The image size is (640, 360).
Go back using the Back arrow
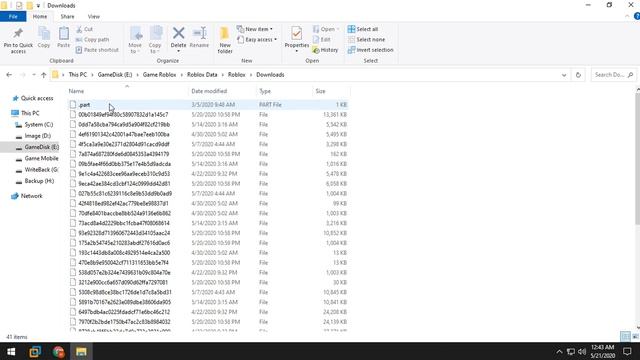(x=9, y=75)
